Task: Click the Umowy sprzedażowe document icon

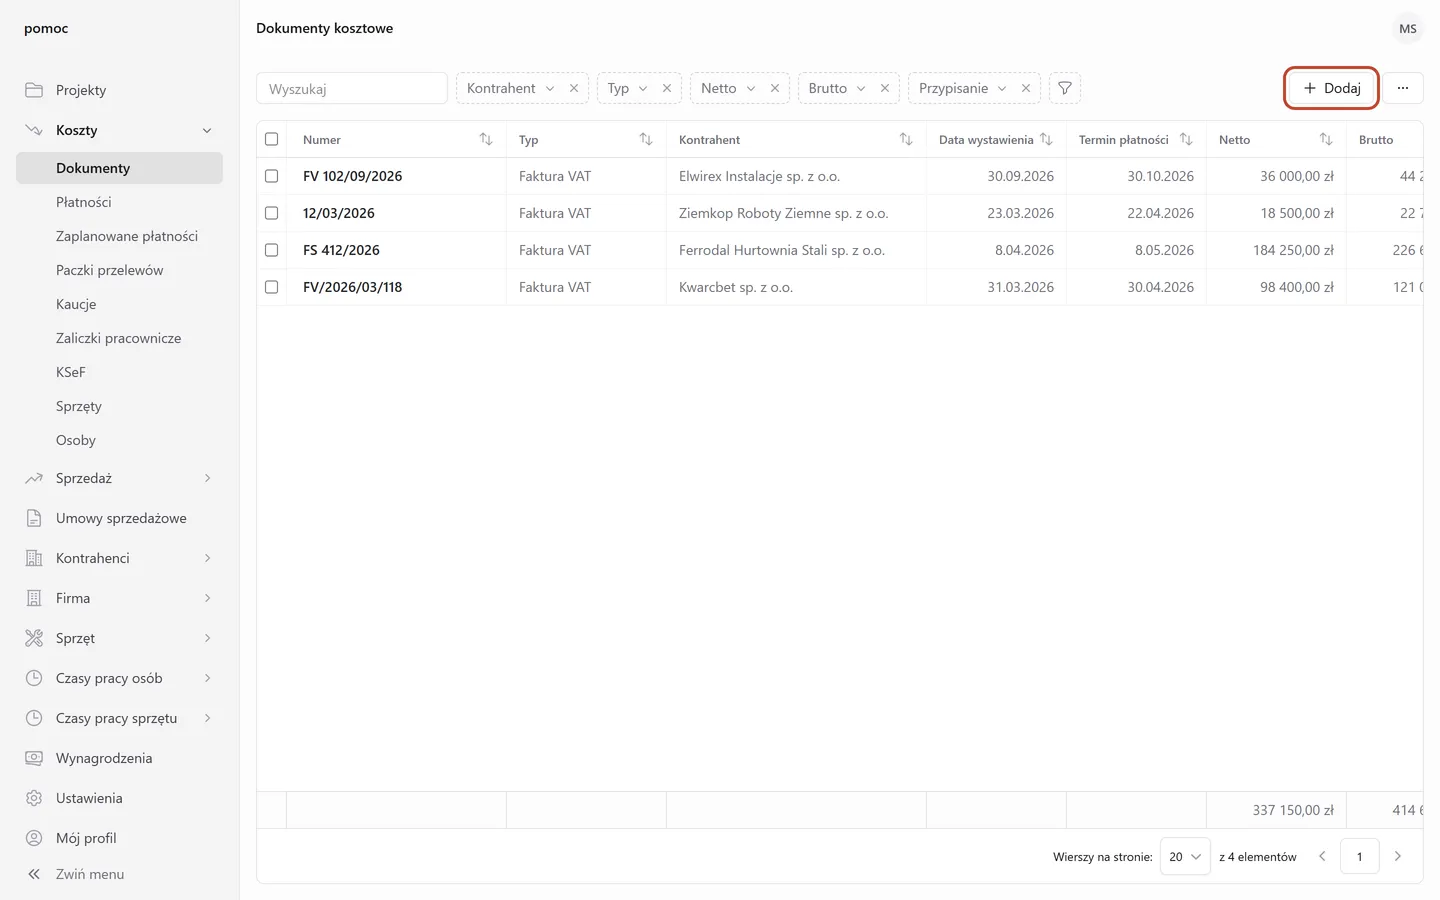Action: click(34, 518)
